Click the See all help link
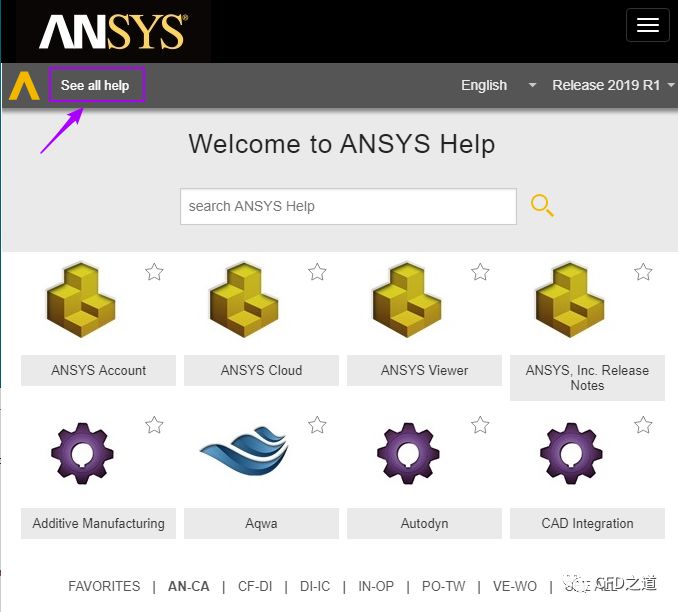 pyautogui.click(x=96, y=85)
